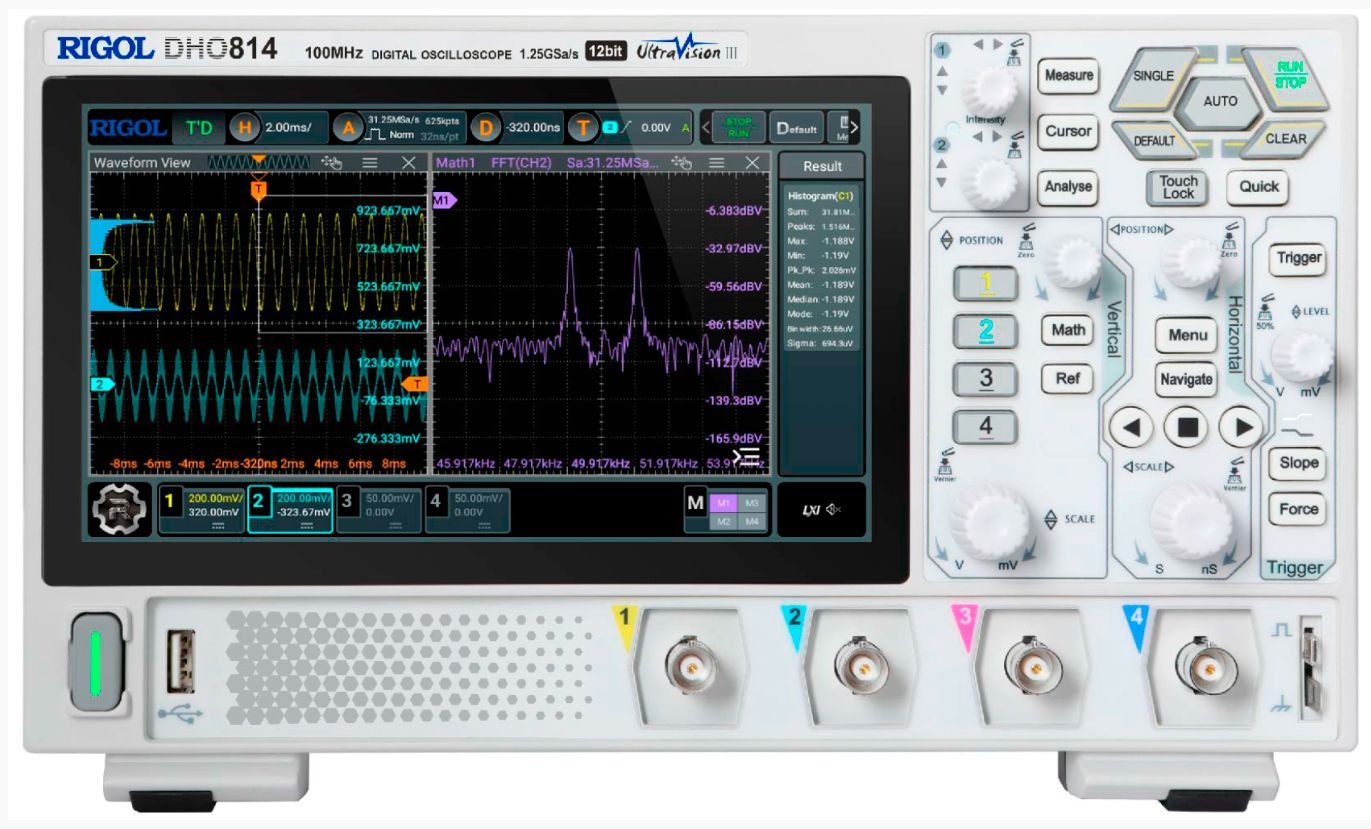
Task: Select the cyan channel 2 ground marker
Action: point(103,384)
